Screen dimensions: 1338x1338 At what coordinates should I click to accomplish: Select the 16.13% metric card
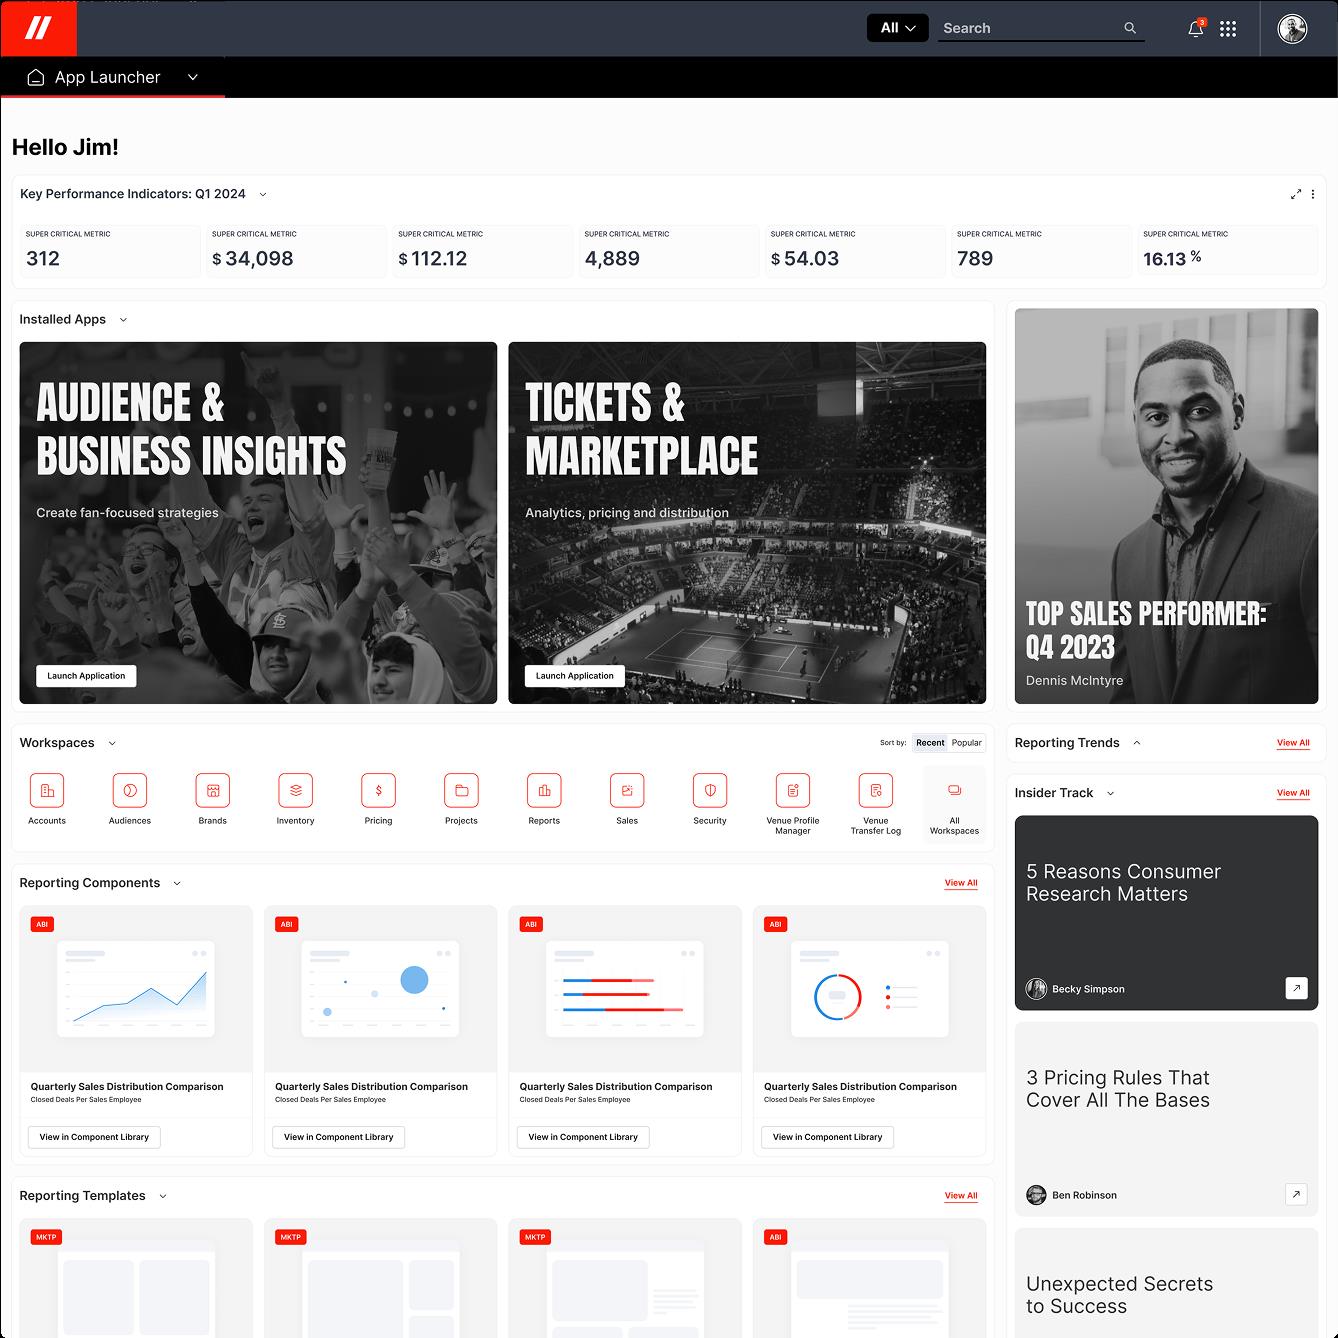(x=1228, y=250)
